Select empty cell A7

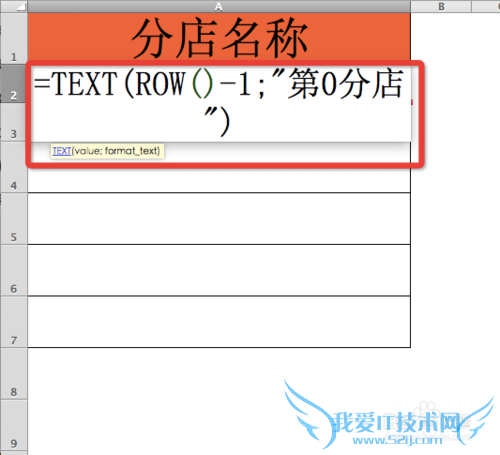click(x=219, y=322)
